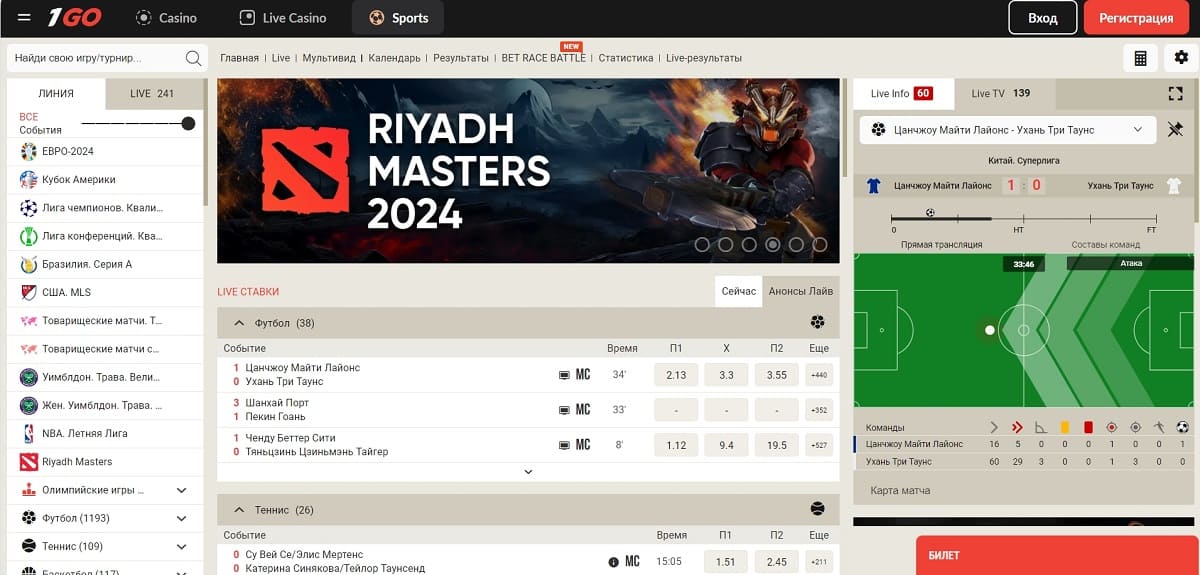Viewport: 1200px width, 575px height.
Task: Click the 2.13 odds for П1
Action: point(676,376)
